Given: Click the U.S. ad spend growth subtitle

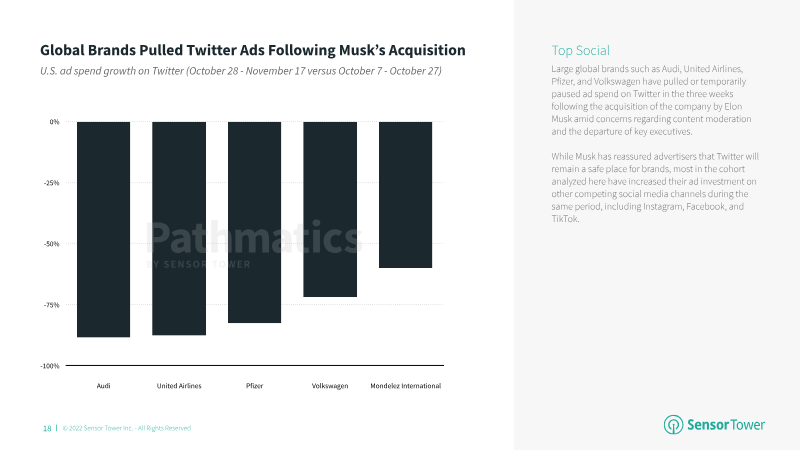Looking at the screenshot, I should click(x=241, y=71).
